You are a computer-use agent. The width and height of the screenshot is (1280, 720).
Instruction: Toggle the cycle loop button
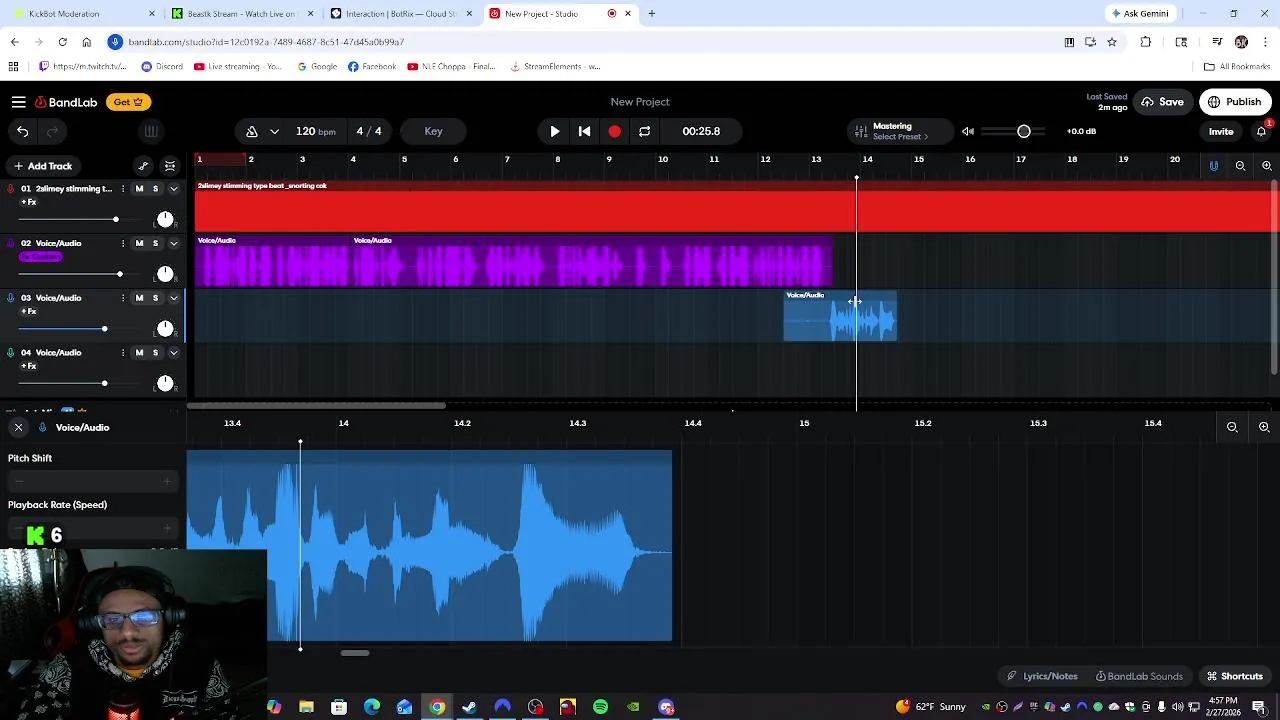(645, 131)
